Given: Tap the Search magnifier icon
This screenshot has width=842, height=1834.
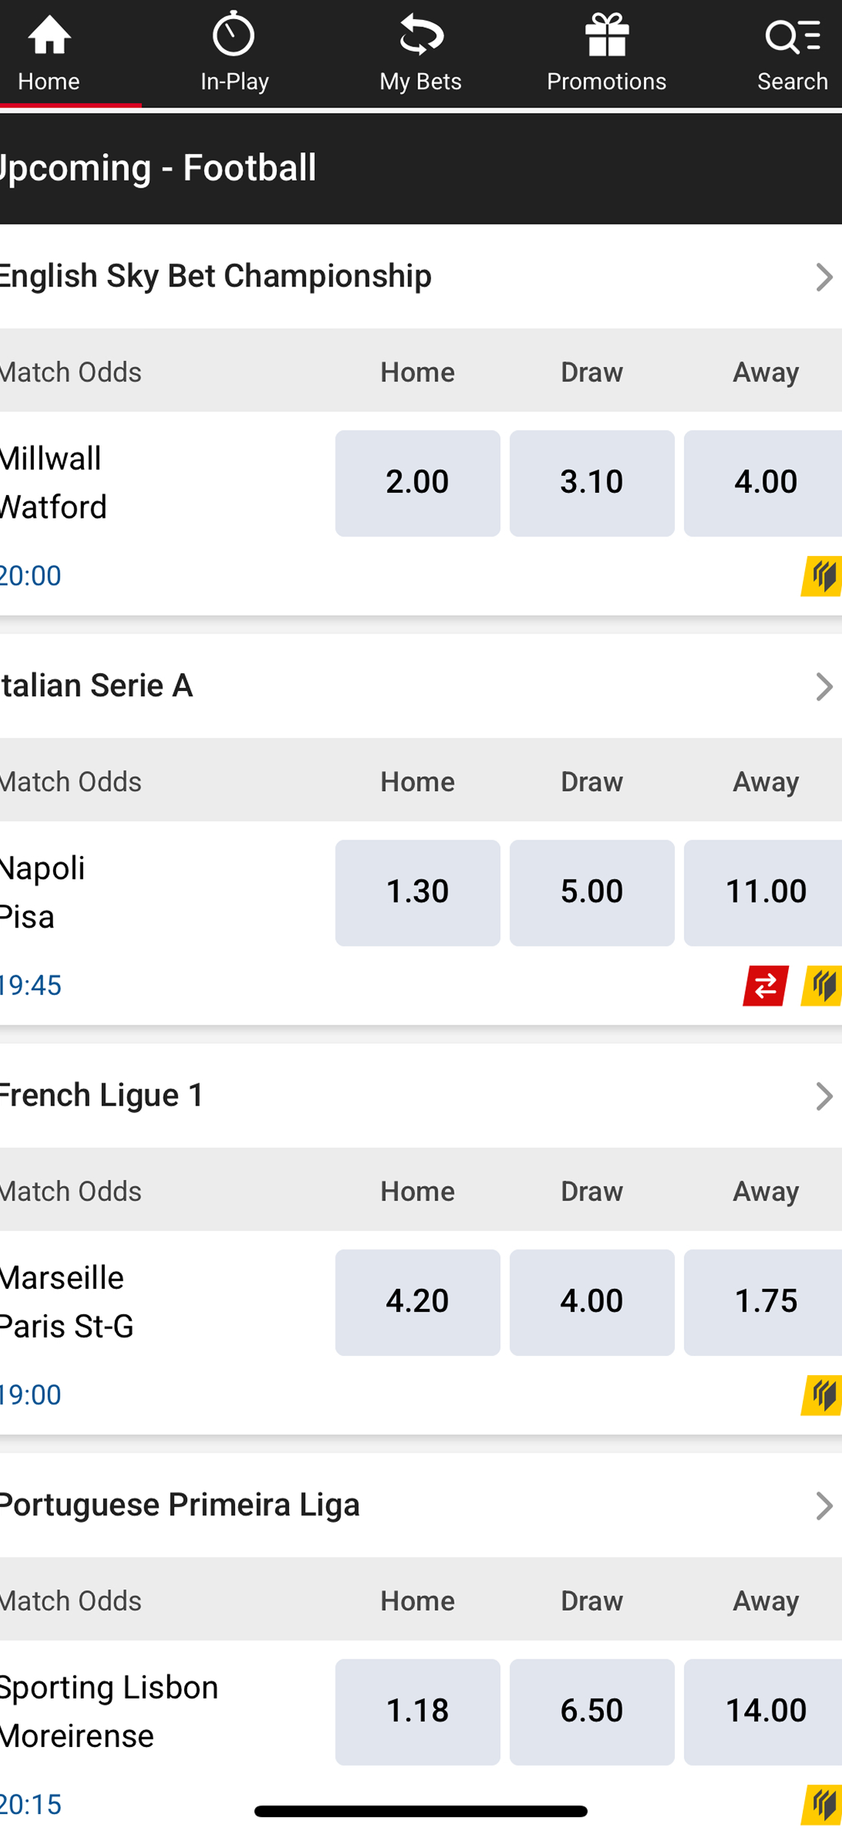Looking at the screenshot, I should [x=792, y=36].
